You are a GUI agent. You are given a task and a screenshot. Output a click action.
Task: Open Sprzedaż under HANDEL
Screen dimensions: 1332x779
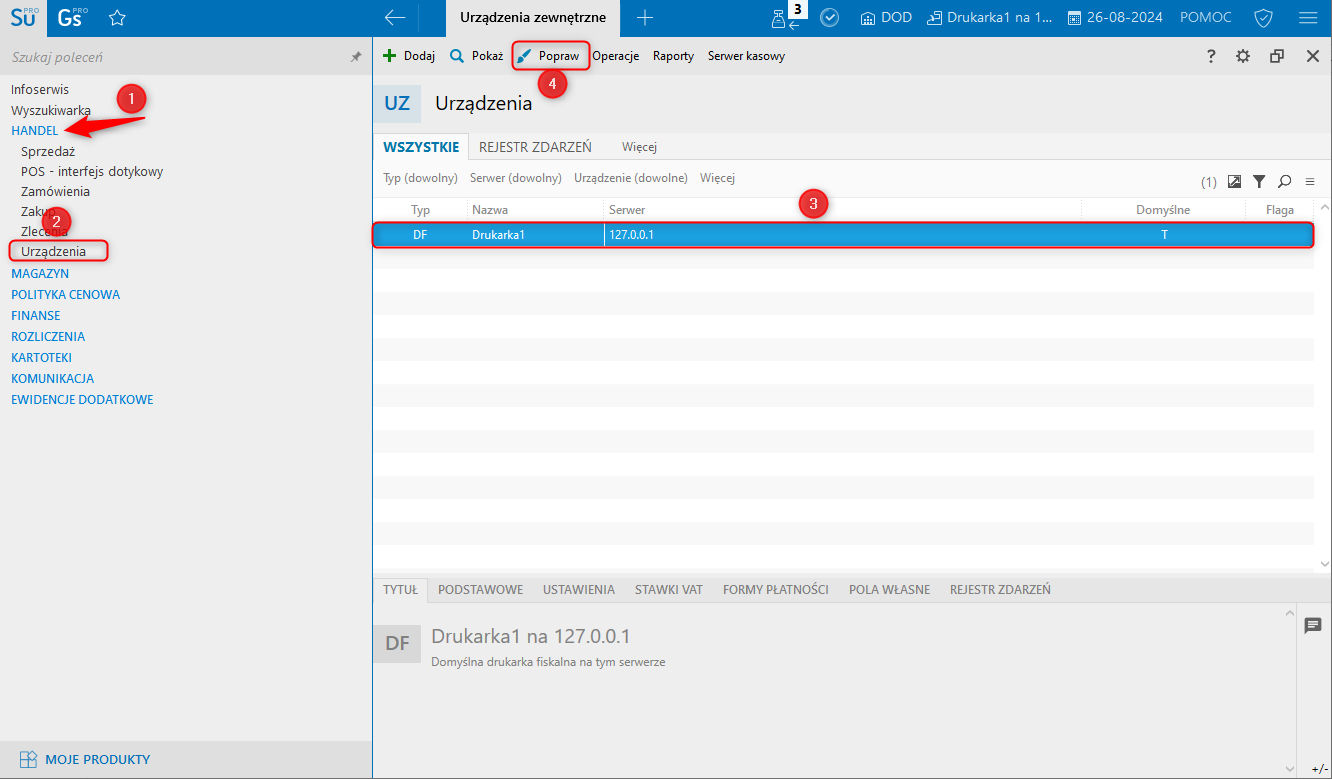pyautogui.click(x=48, y=152)
